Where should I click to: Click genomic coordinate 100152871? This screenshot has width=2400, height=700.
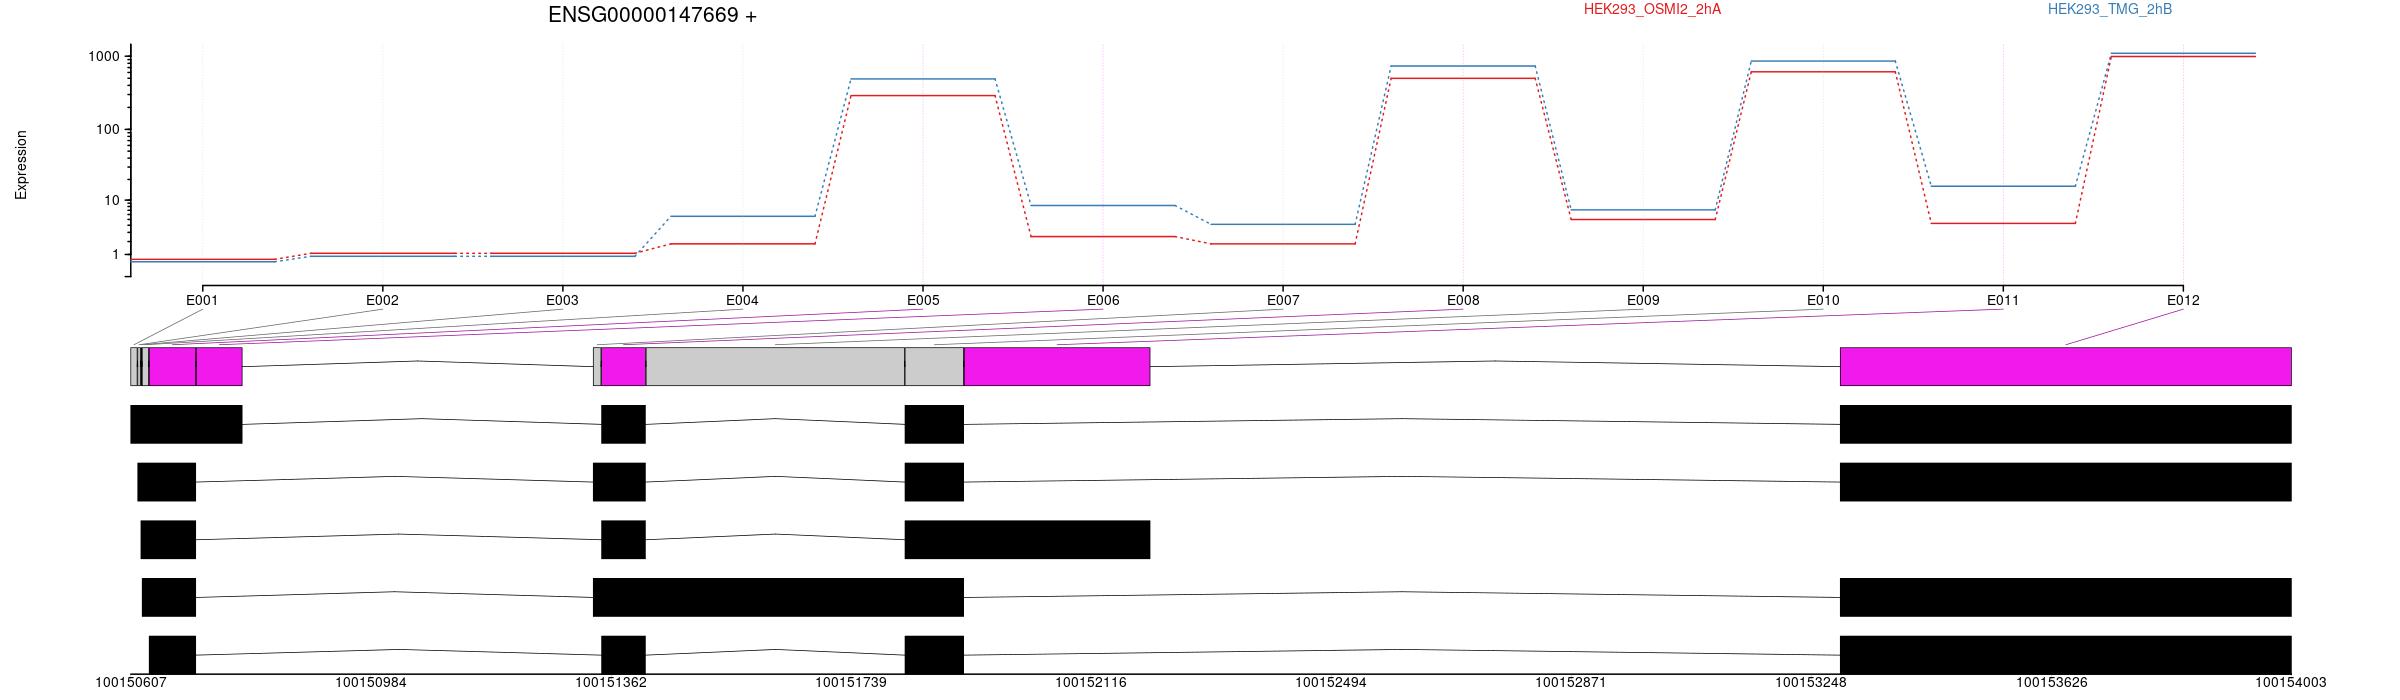click(x=1571, y=683)
